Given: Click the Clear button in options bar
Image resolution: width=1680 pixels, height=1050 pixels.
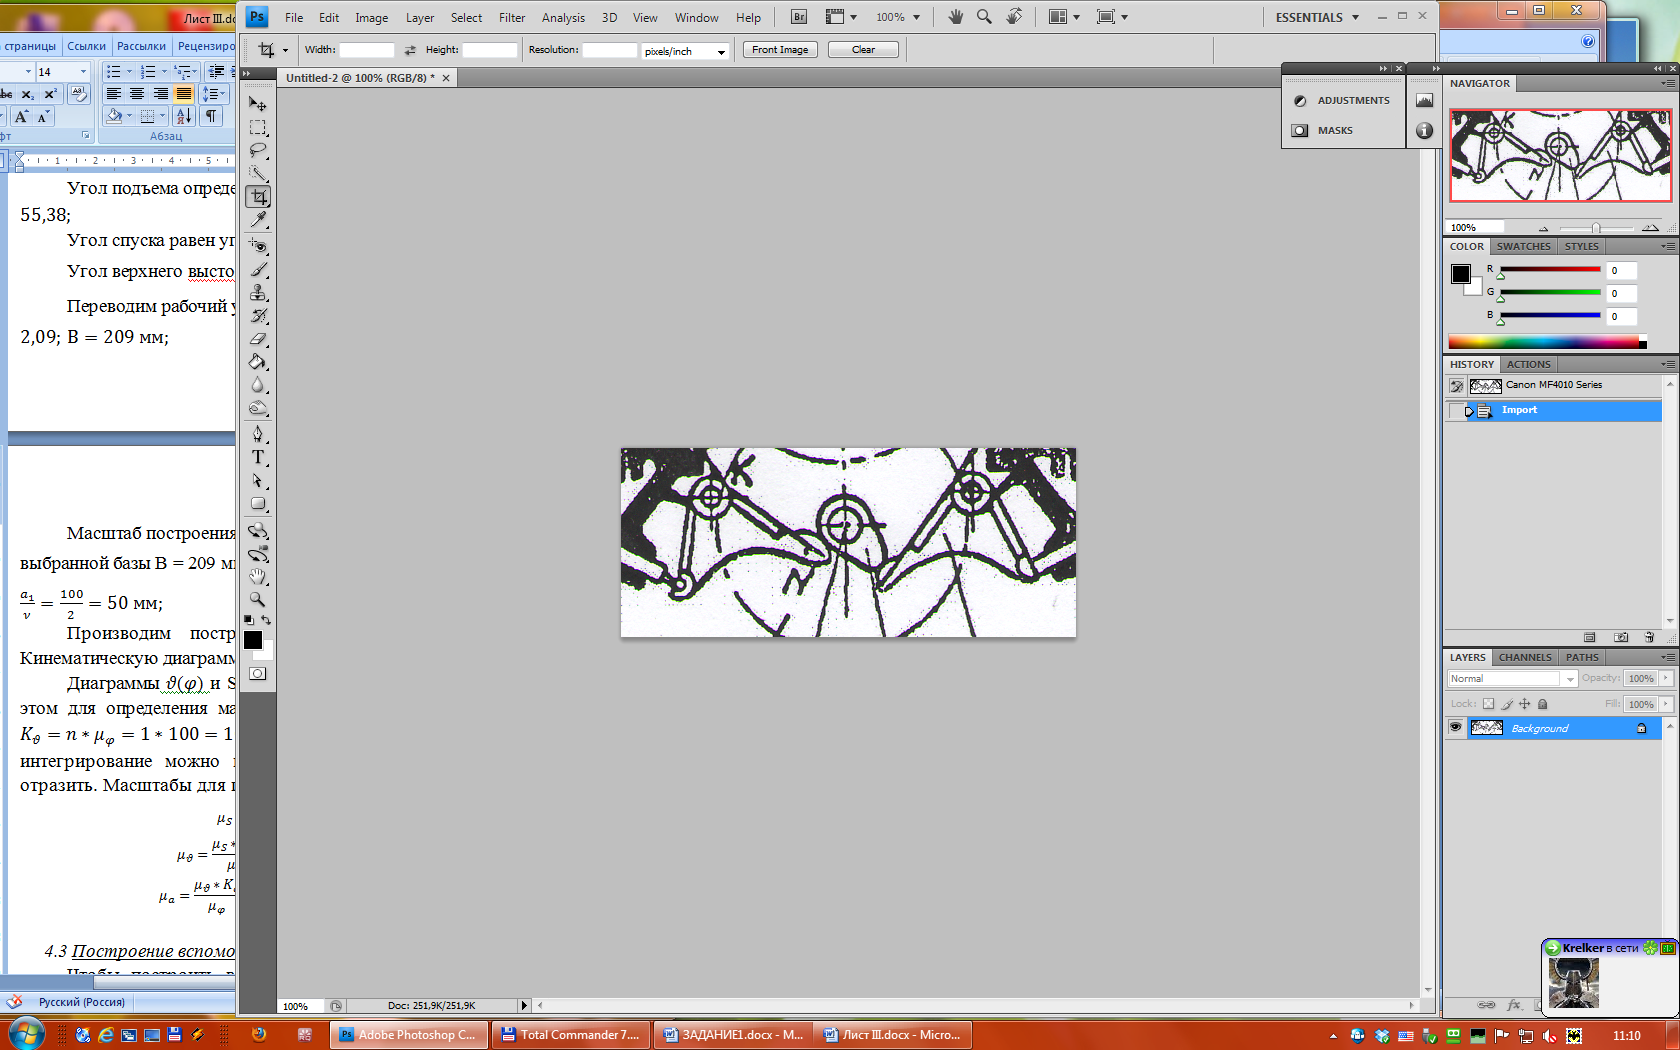Looking at the screenshot, I should tap(863, 50).
